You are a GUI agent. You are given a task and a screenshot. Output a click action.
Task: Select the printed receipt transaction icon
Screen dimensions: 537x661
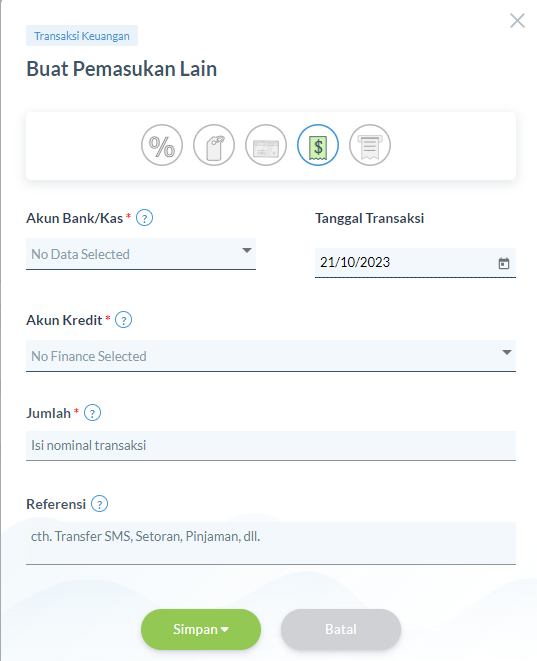click(370, 145)
